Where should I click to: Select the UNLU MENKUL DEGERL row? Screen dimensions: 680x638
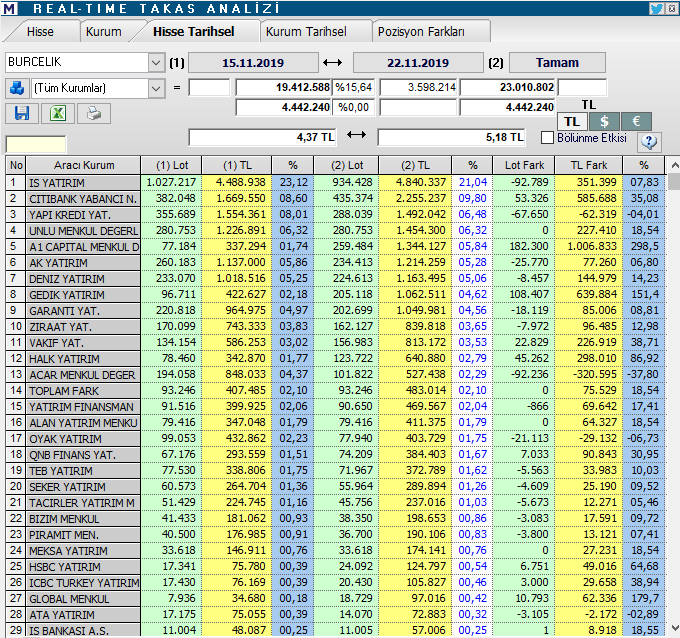pos(334,230)
